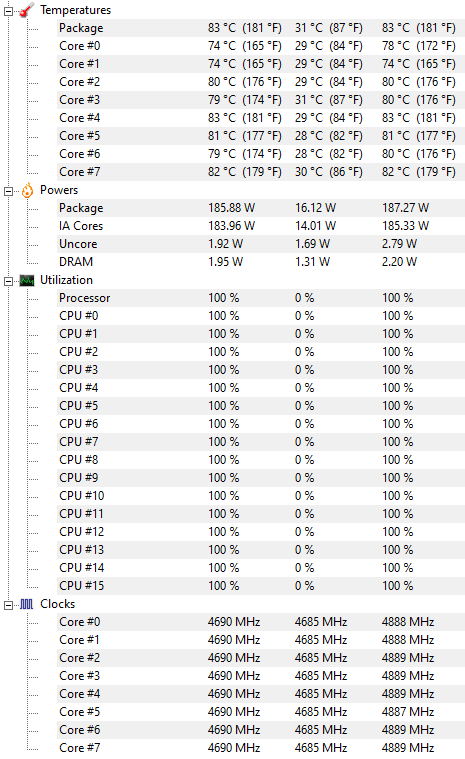Select the DRAM power row
This screenshot has width=465, height=759.
[261, 262]
